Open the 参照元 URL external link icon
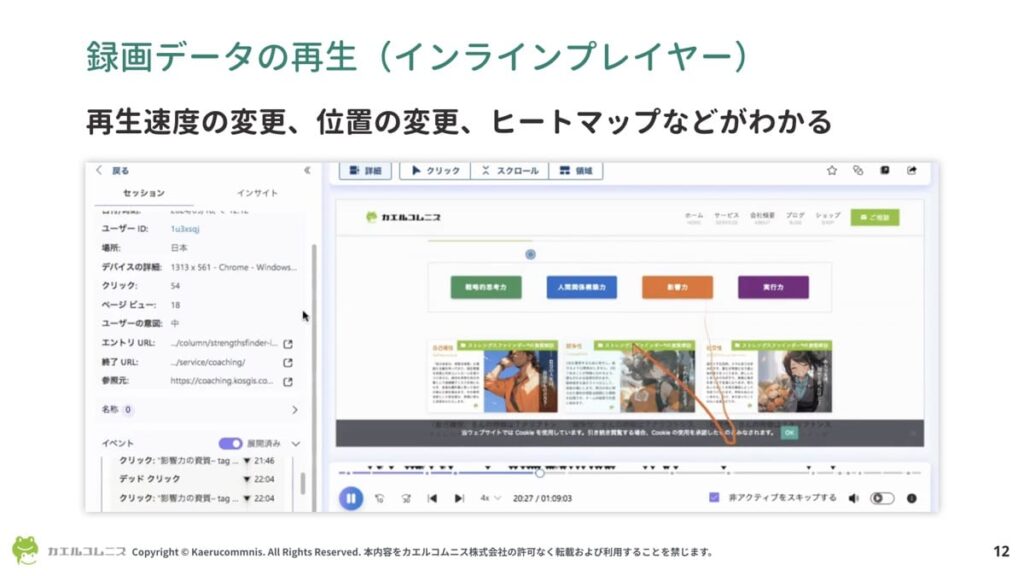 (288, 381)
